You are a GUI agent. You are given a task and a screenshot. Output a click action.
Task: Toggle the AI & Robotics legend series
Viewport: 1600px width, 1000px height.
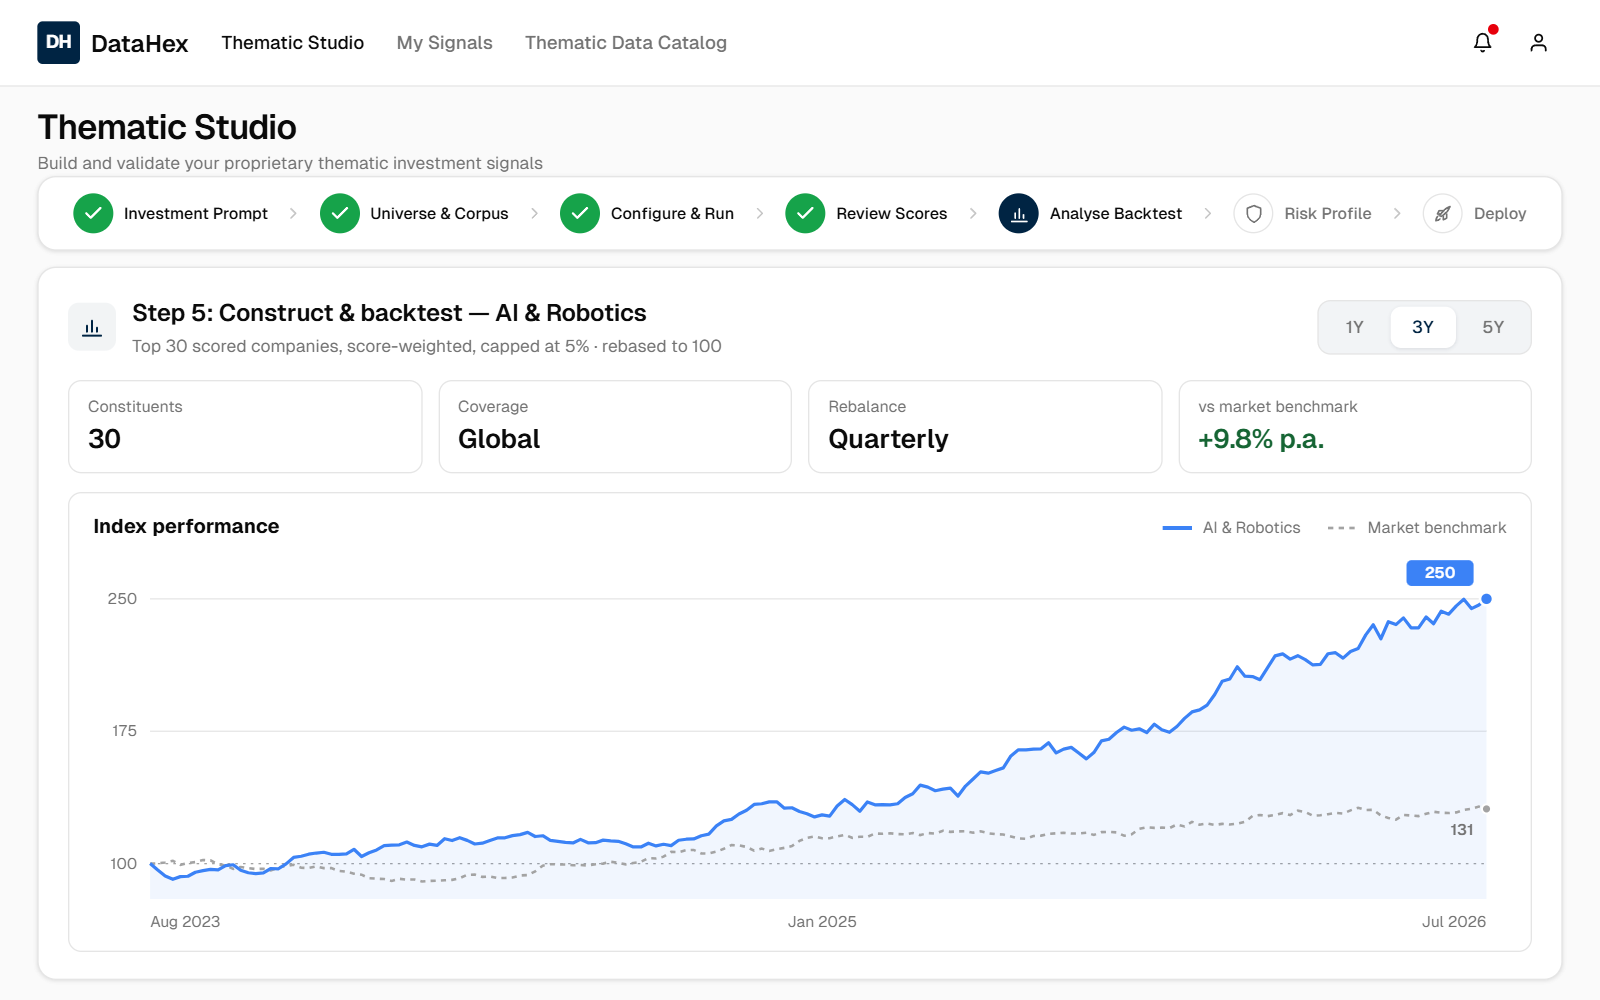point(1231,527)
